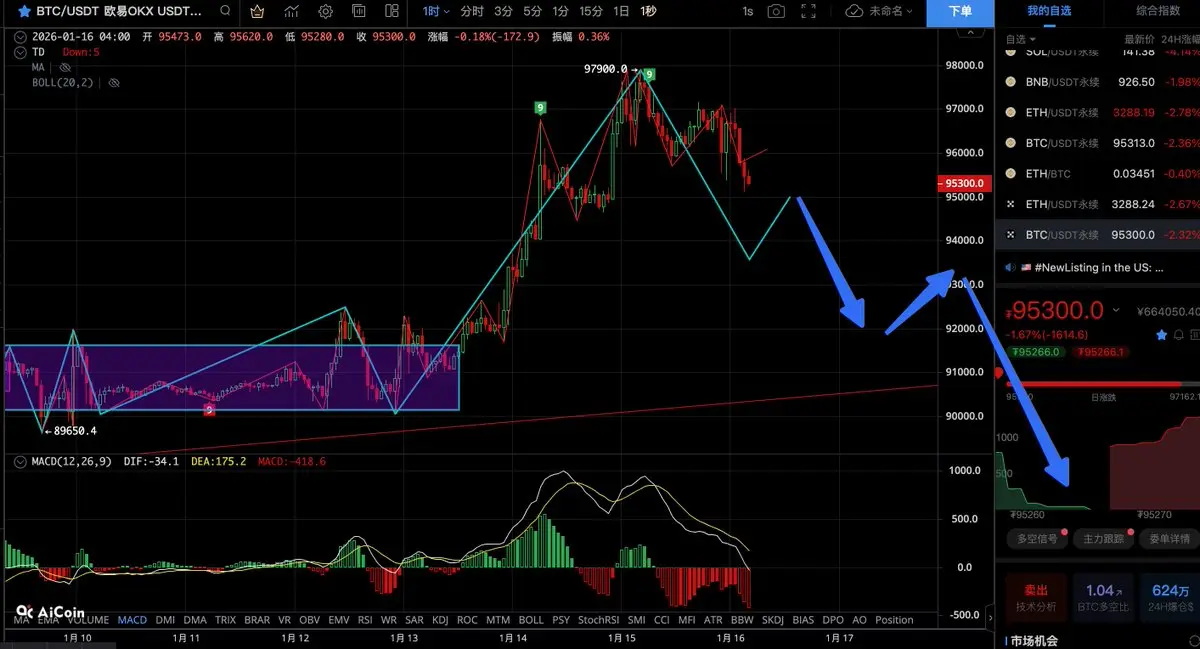This screenshot has height=649, width=1200.
Task: Open 主力跟踪 button
Action: pyautogui.click(x=1103, y=539)
